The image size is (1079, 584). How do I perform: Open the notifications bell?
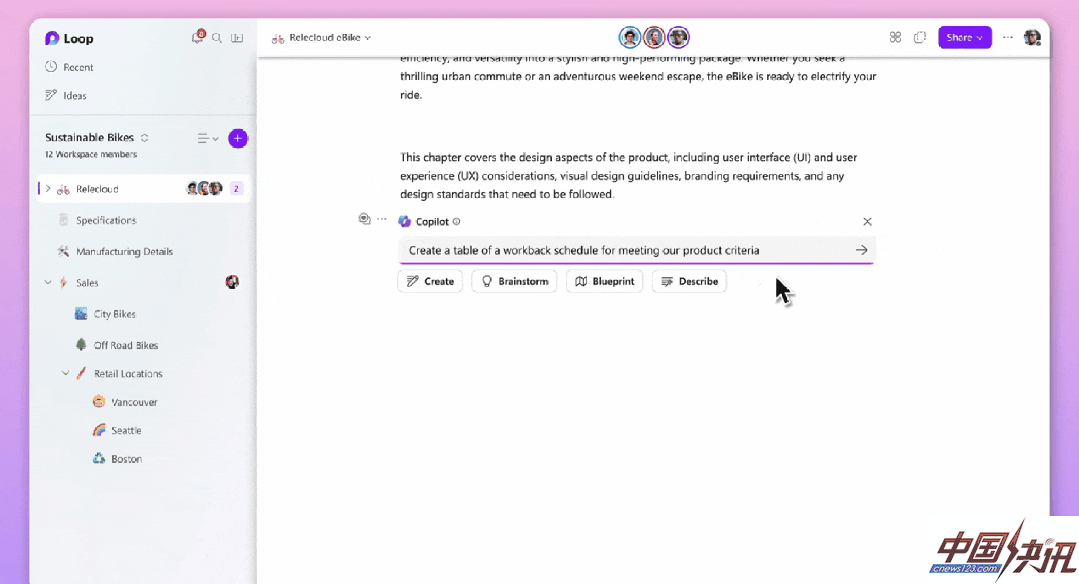pos(197,37)
